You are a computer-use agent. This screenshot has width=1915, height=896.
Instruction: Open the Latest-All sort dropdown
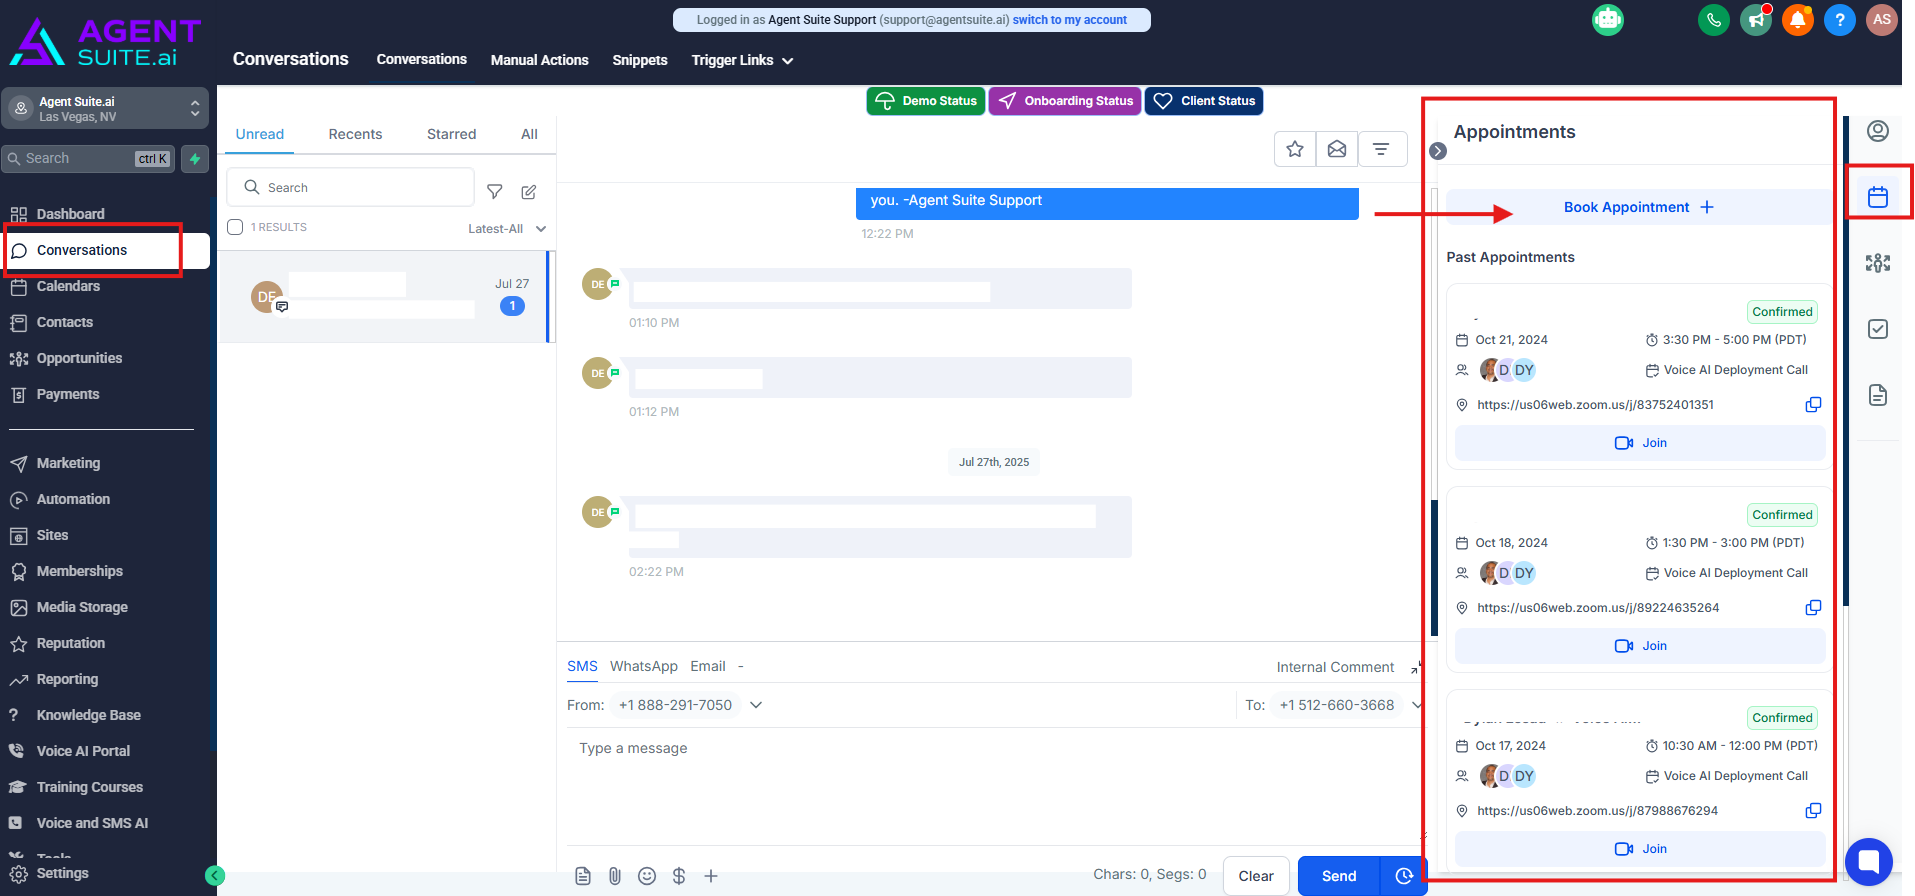coord(507,229)
